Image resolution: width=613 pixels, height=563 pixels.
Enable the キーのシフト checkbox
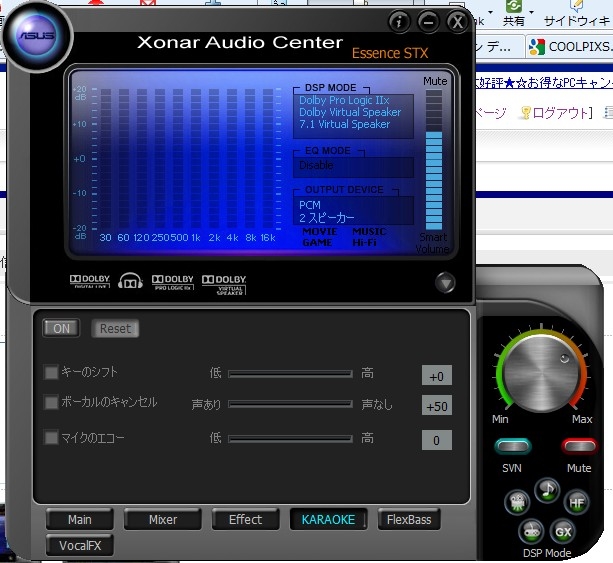tap(51, 372)
